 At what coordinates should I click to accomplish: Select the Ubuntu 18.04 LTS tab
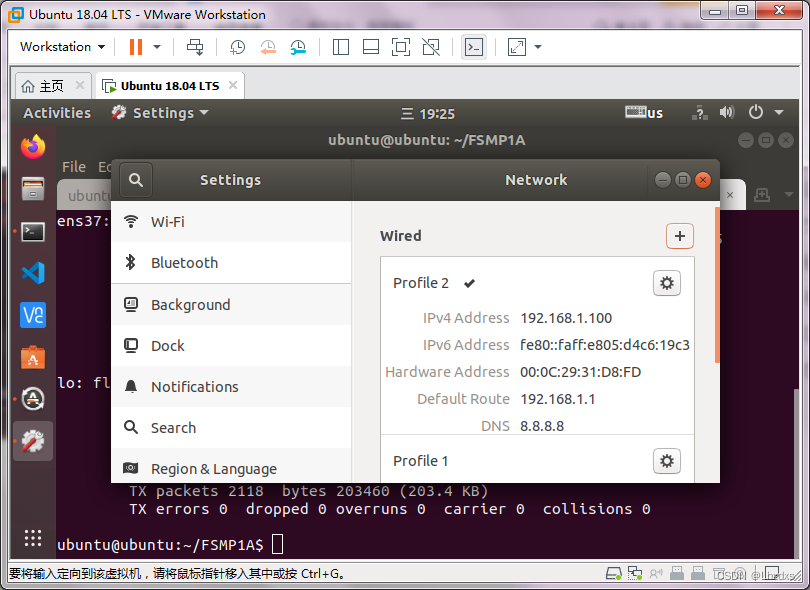click(169, 86)
